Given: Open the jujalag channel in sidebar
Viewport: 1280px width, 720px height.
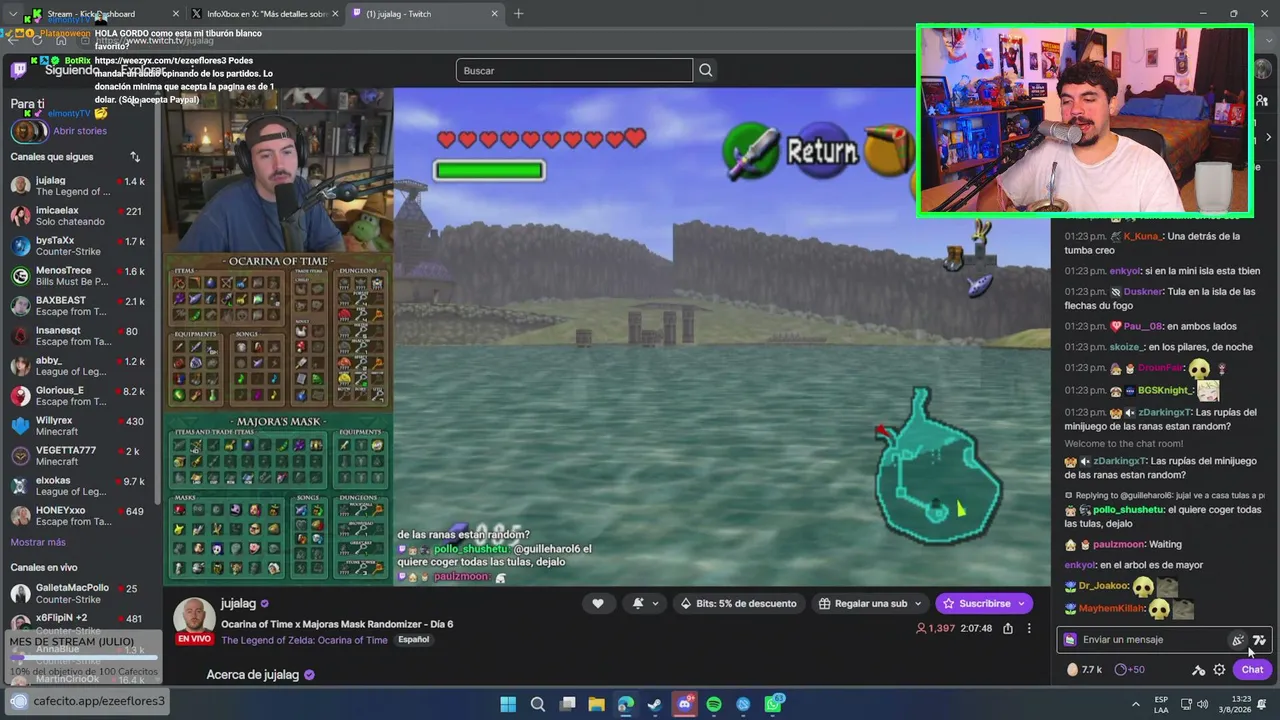Looking at the screenshot, I should [x=78, y=186].
